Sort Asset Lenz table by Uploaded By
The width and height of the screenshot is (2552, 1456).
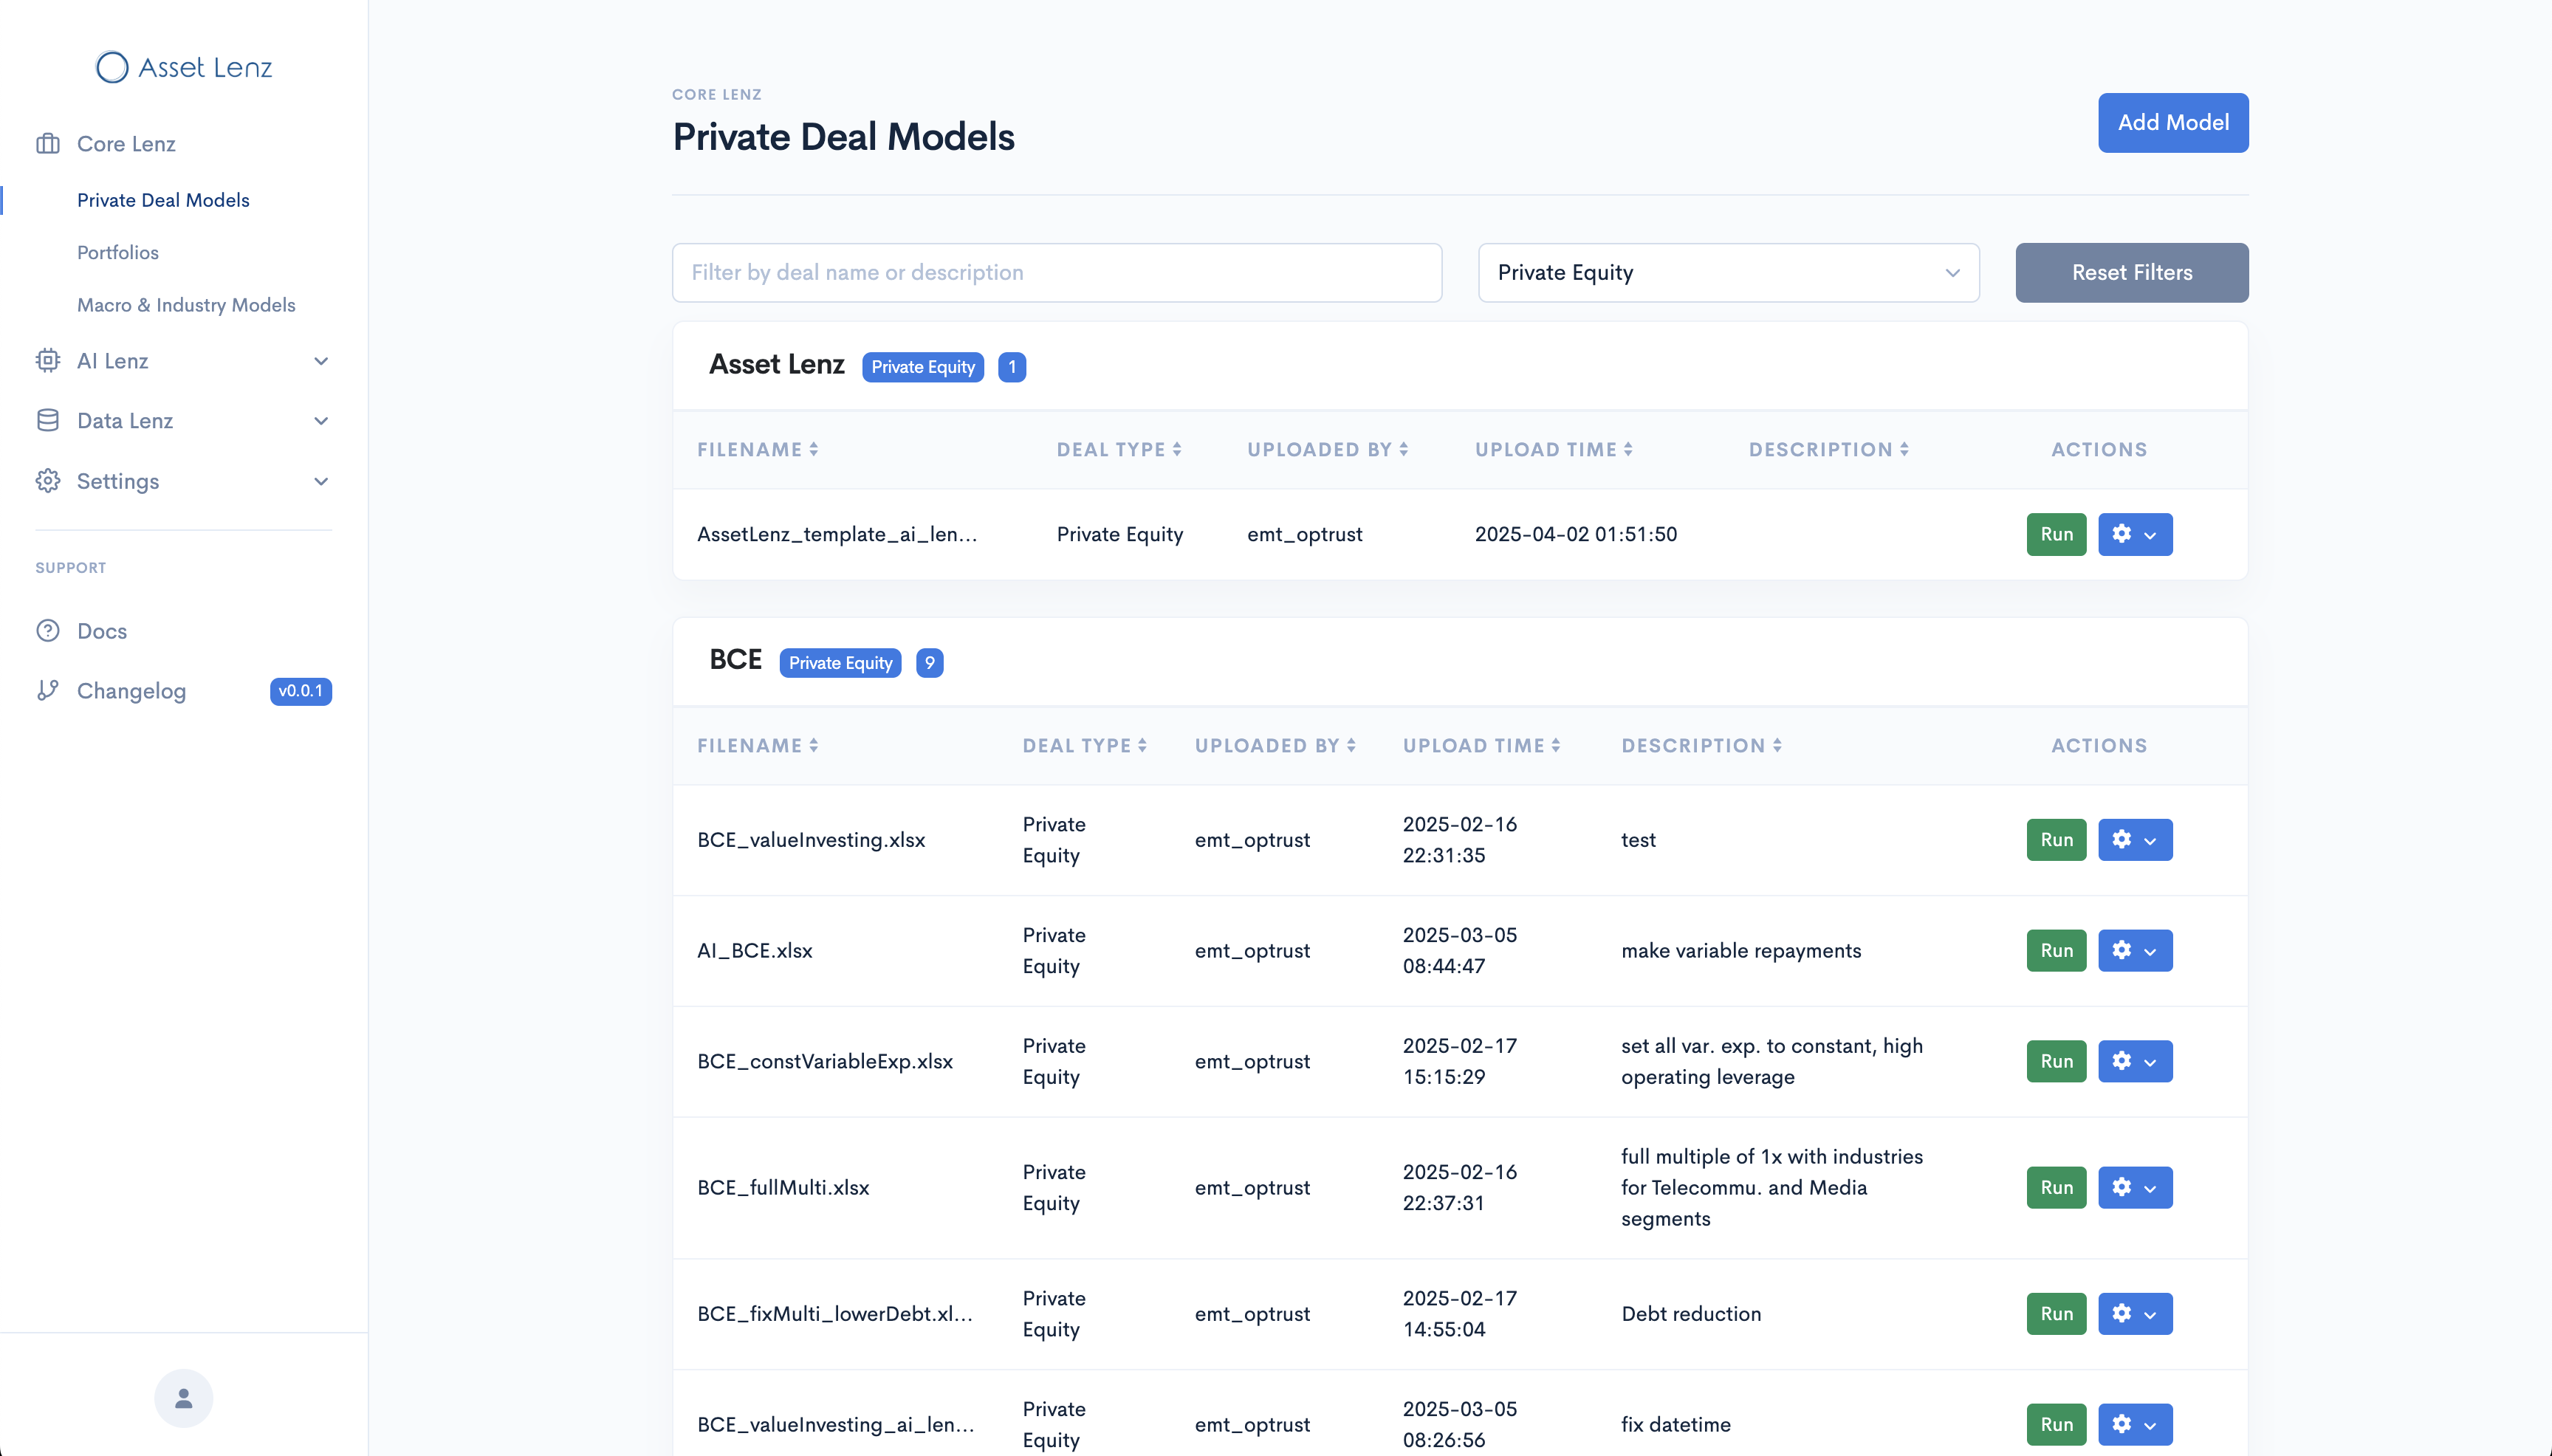pos(1327,450)
